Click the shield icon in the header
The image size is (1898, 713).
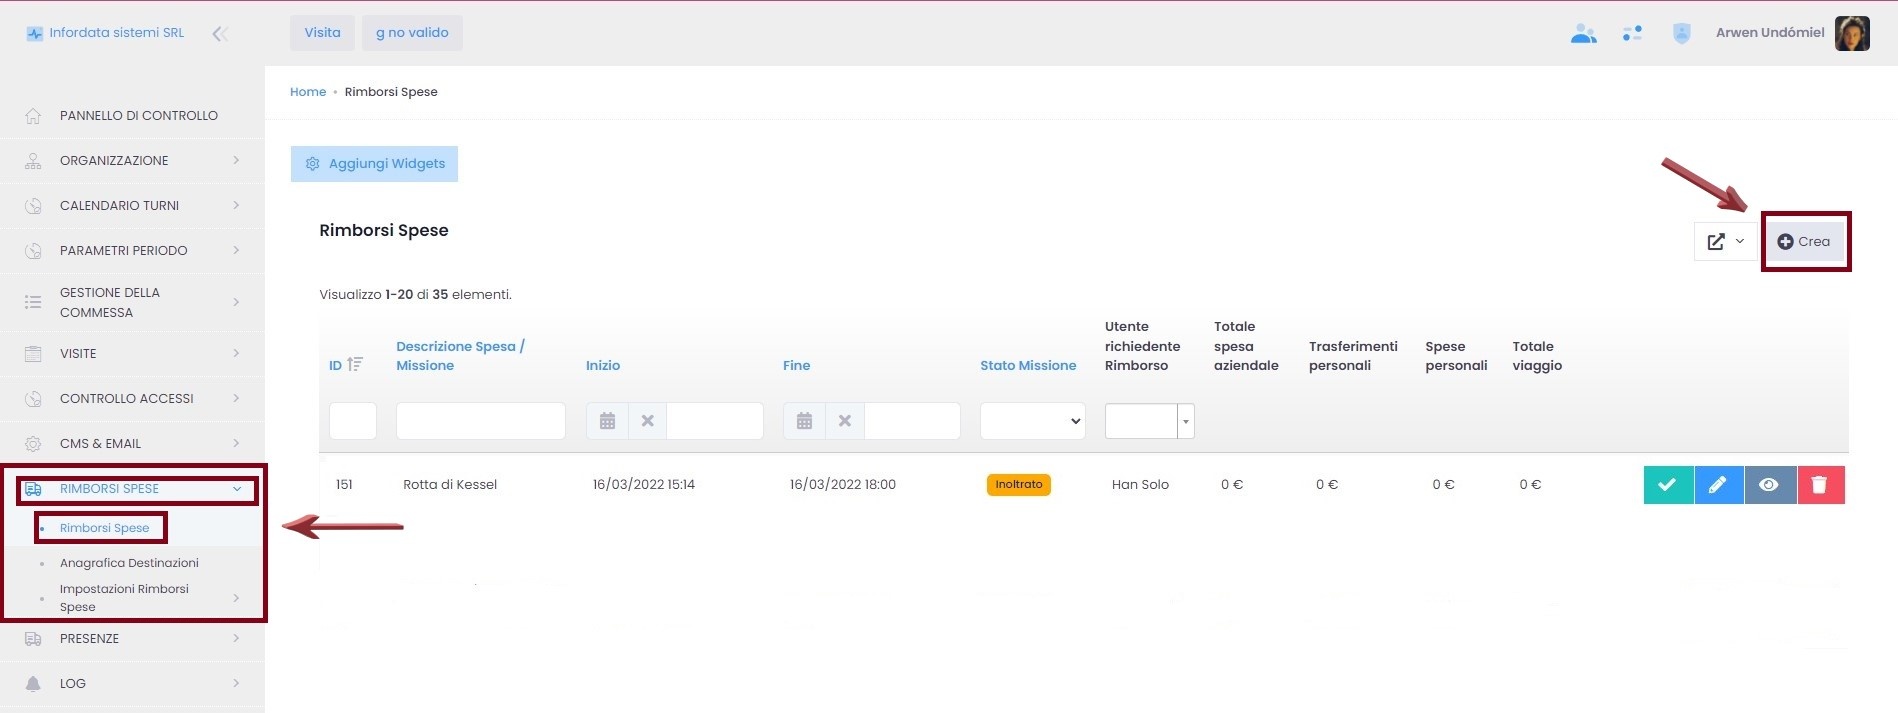point(1681,34)
